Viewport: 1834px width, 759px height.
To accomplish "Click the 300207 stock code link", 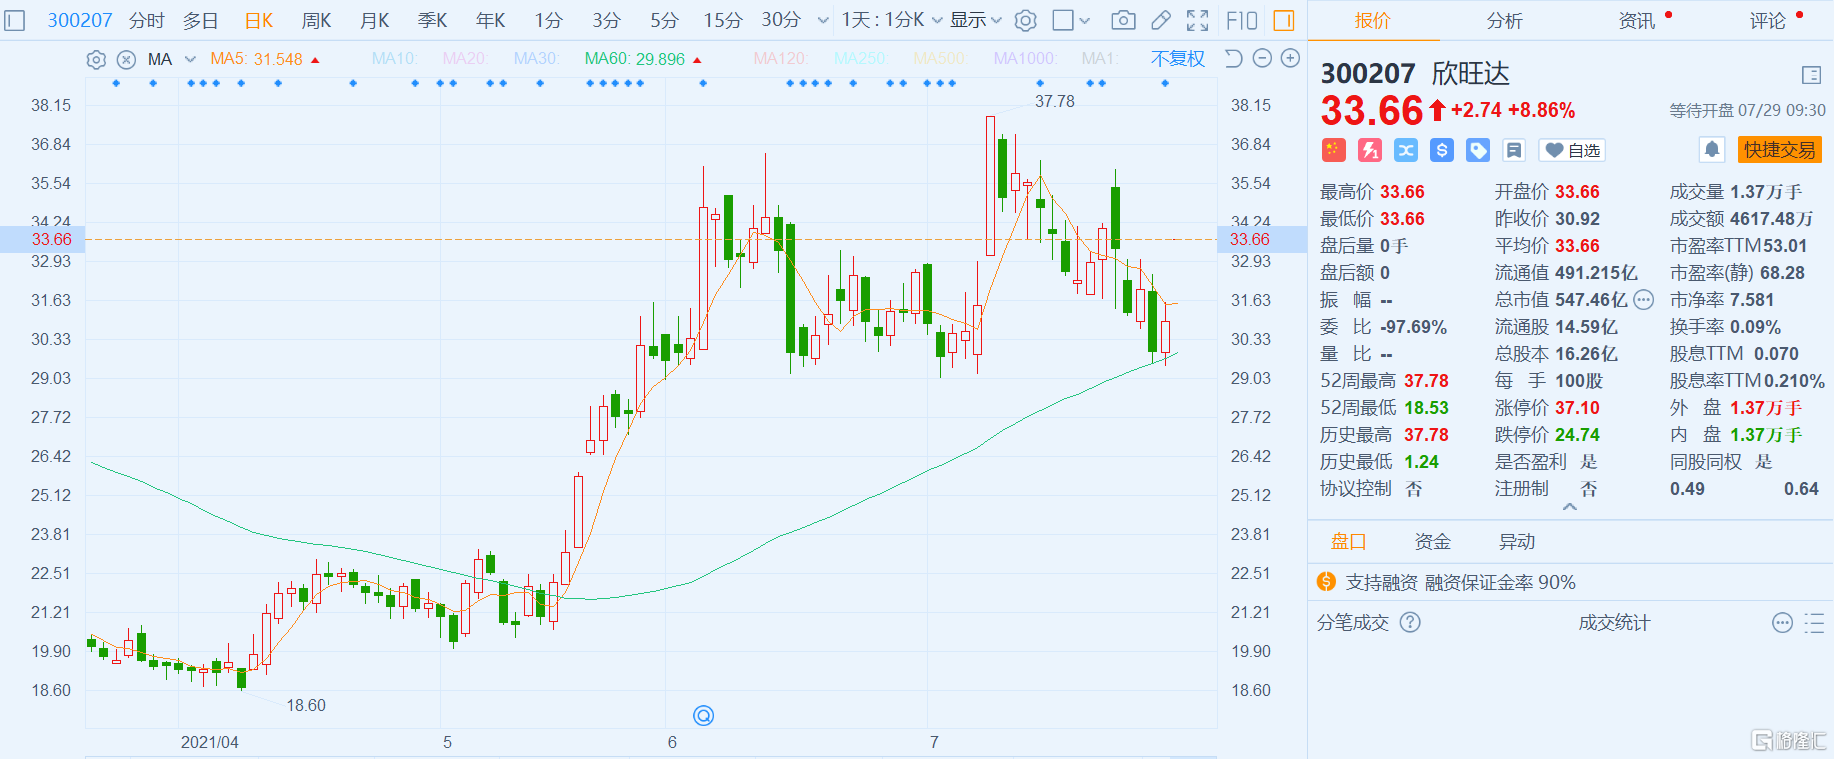I will (x=80, y=20).
